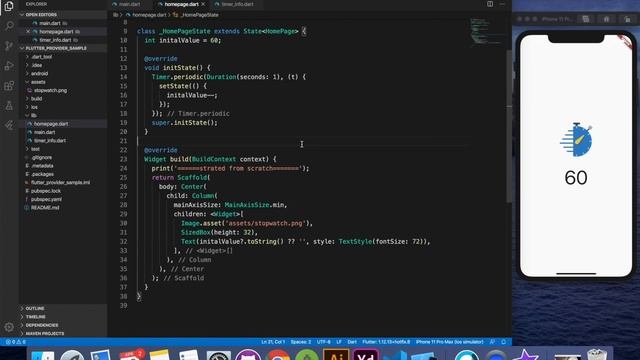Click the Simulator Home toolbar icon
This screenshot has width=640, height=360.
coord(606,19)
